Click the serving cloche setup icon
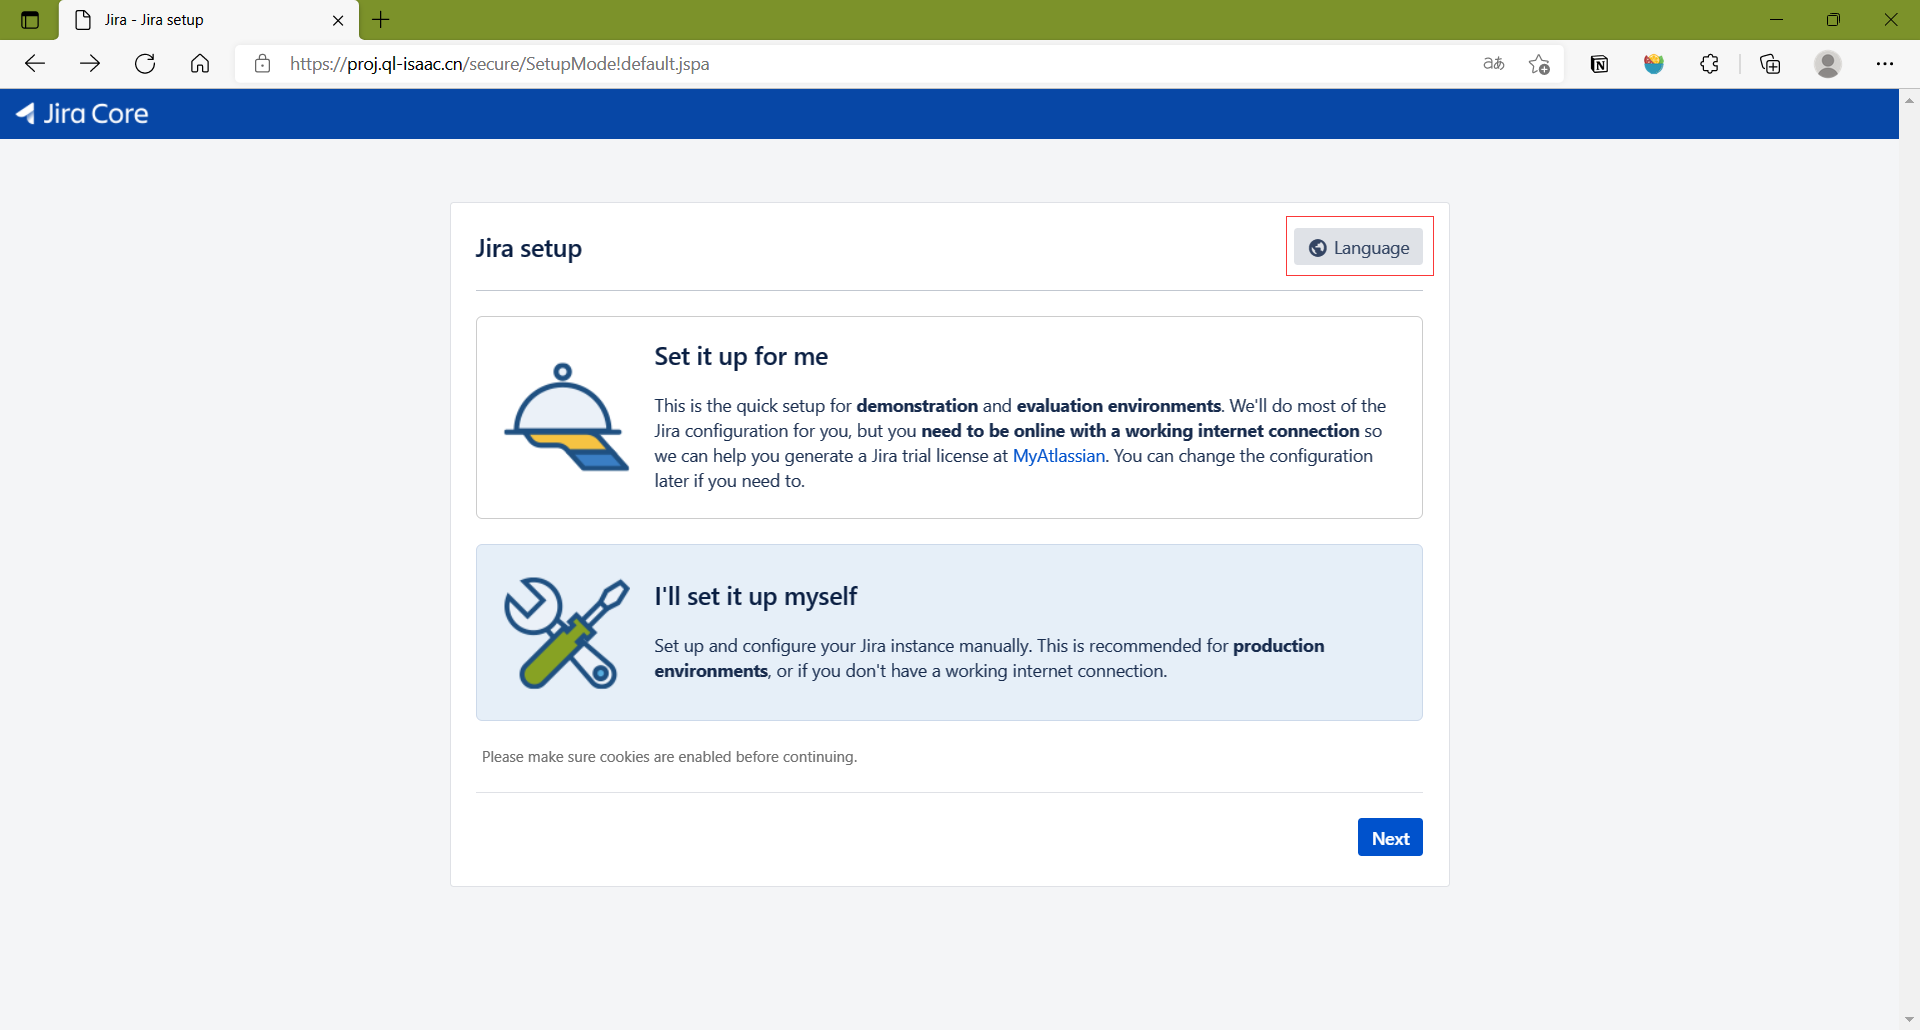Viewport: 1920px width, 1030px height. click(x=565, y=417)
